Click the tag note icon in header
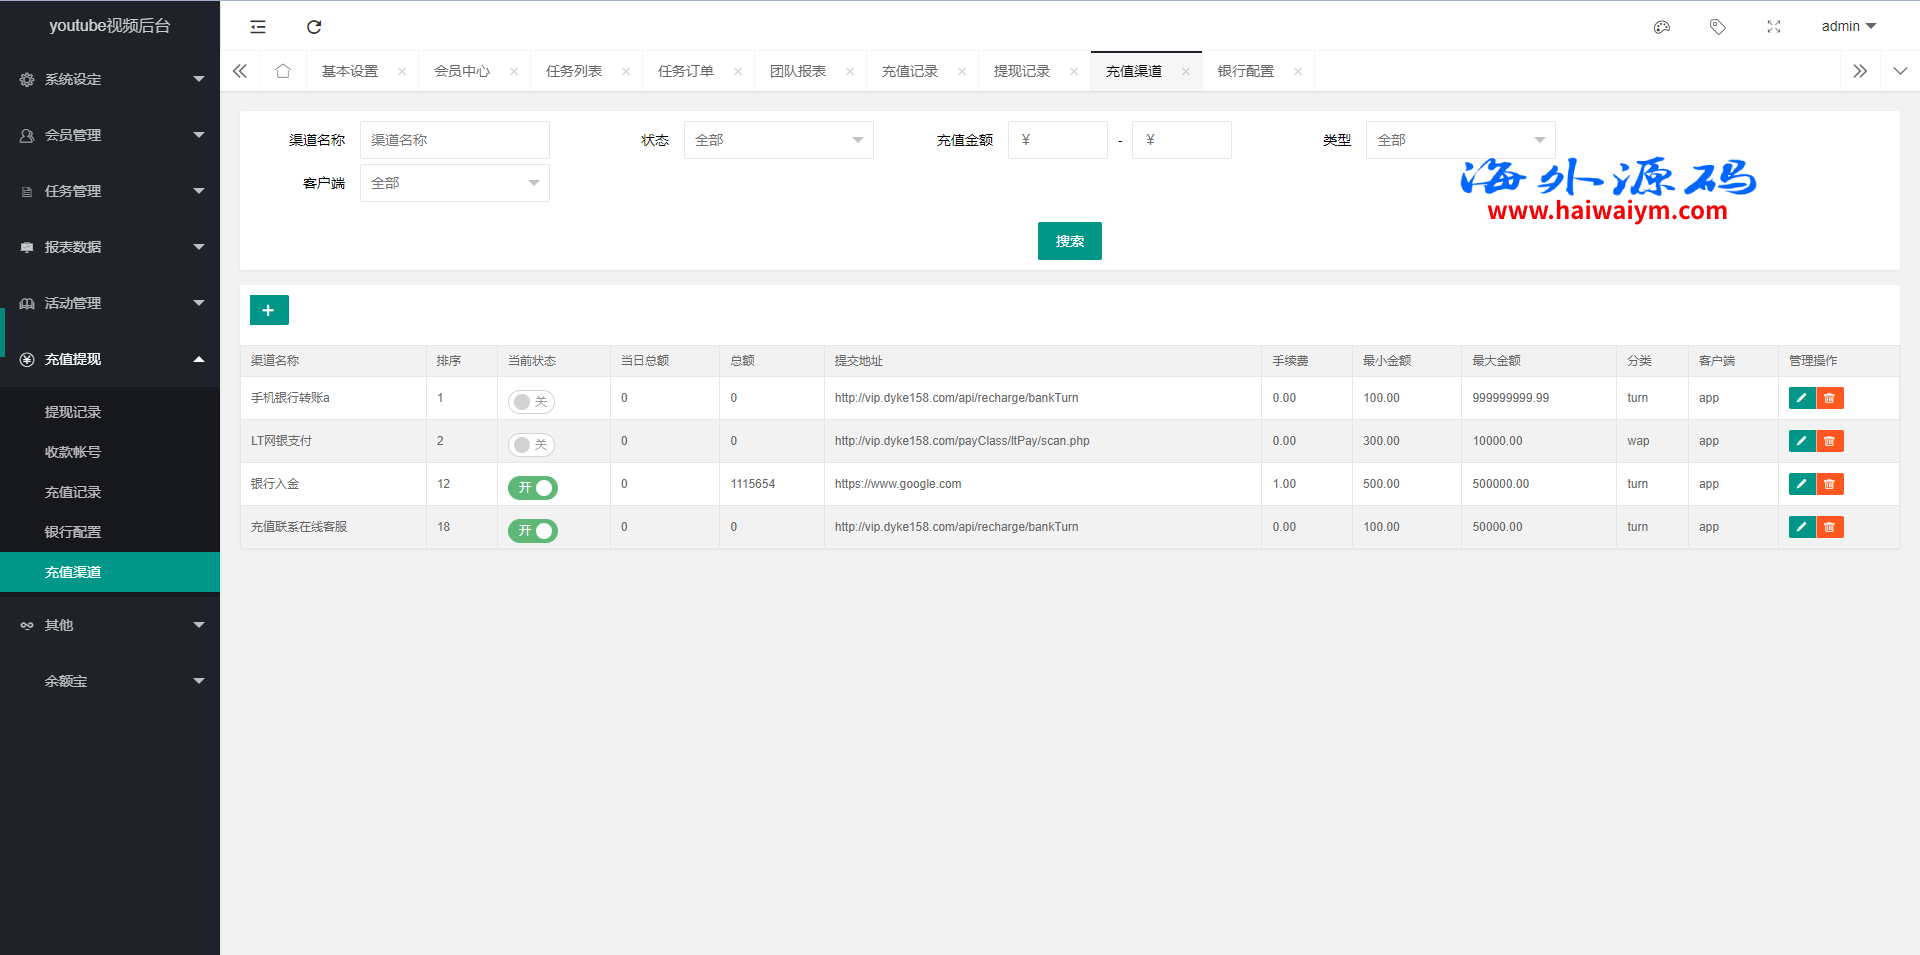This screenshot has height=955, width=1920. pos(1718,27)
